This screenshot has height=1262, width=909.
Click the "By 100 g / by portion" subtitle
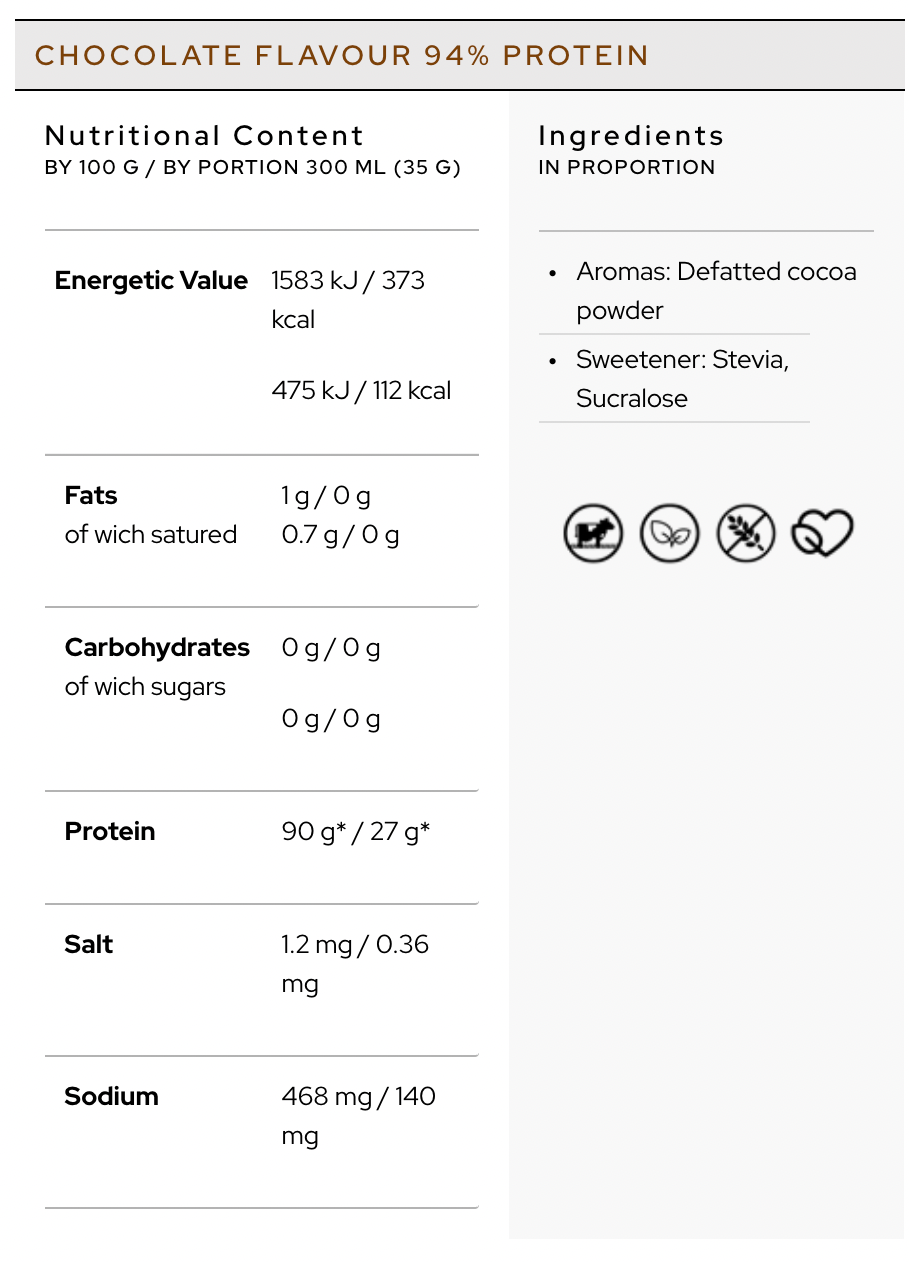pyautogui.click(x=253, y=168)
